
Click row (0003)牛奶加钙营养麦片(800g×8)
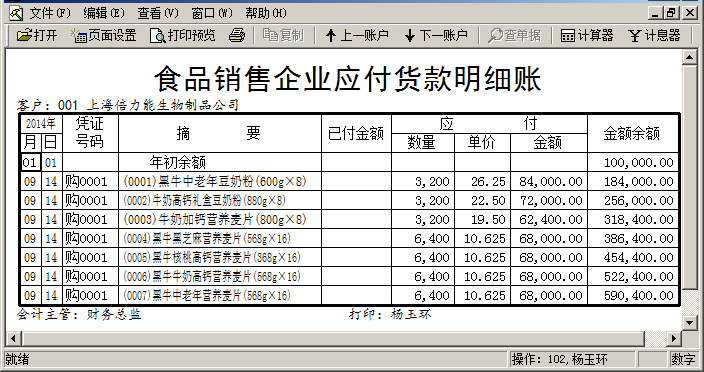[349, 219]
